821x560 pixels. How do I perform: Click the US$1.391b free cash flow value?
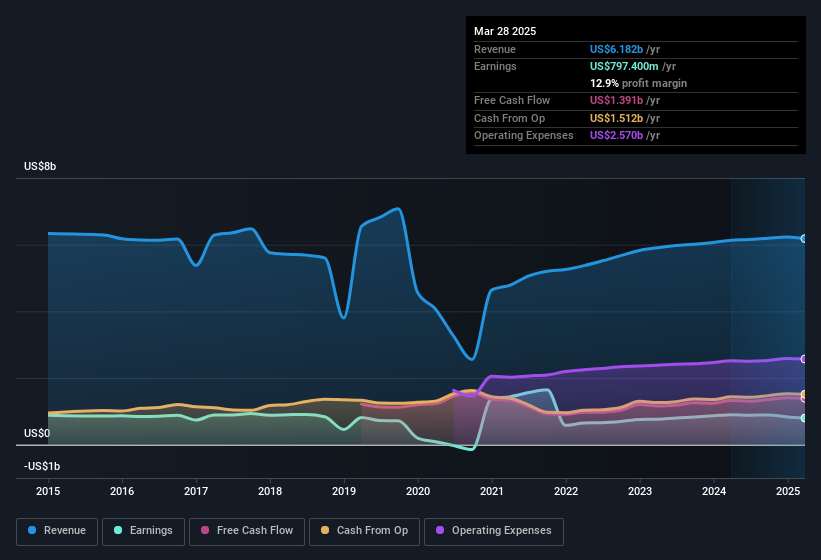tap(616, 100)
